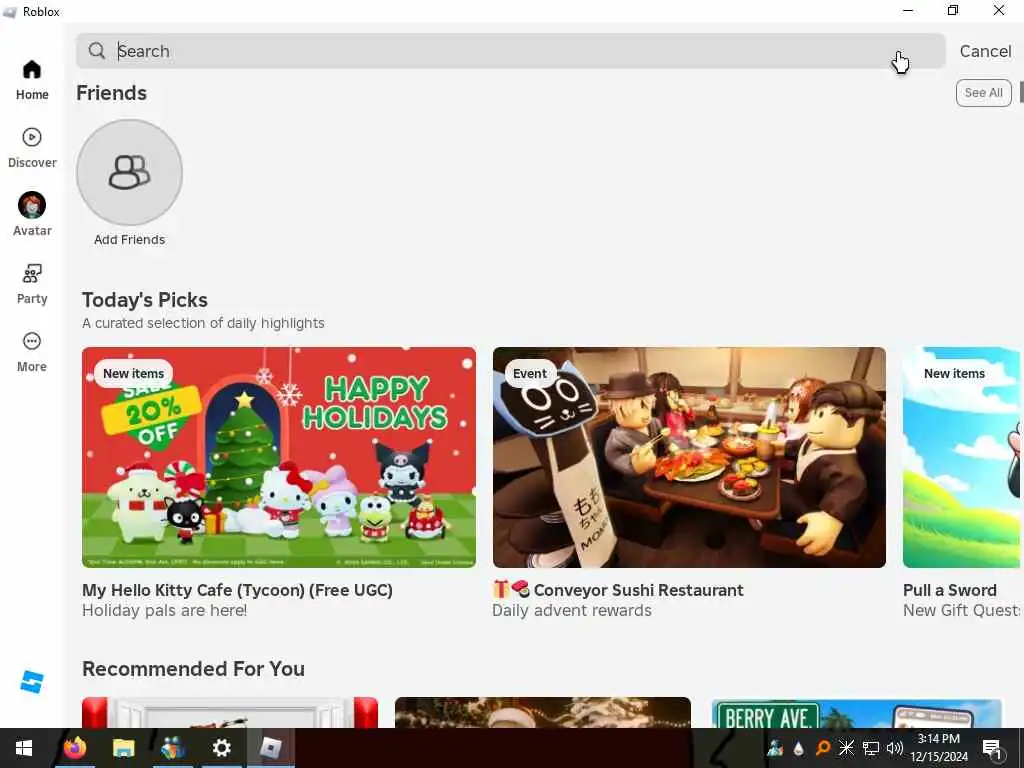This screenshot has width=1024, height=768.
Task: Click network tray icon
Action: pos(871,748)
